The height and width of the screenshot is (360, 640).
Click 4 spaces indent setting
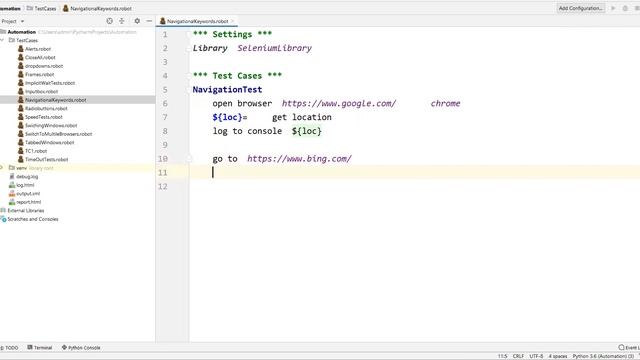tap(558, 356)
